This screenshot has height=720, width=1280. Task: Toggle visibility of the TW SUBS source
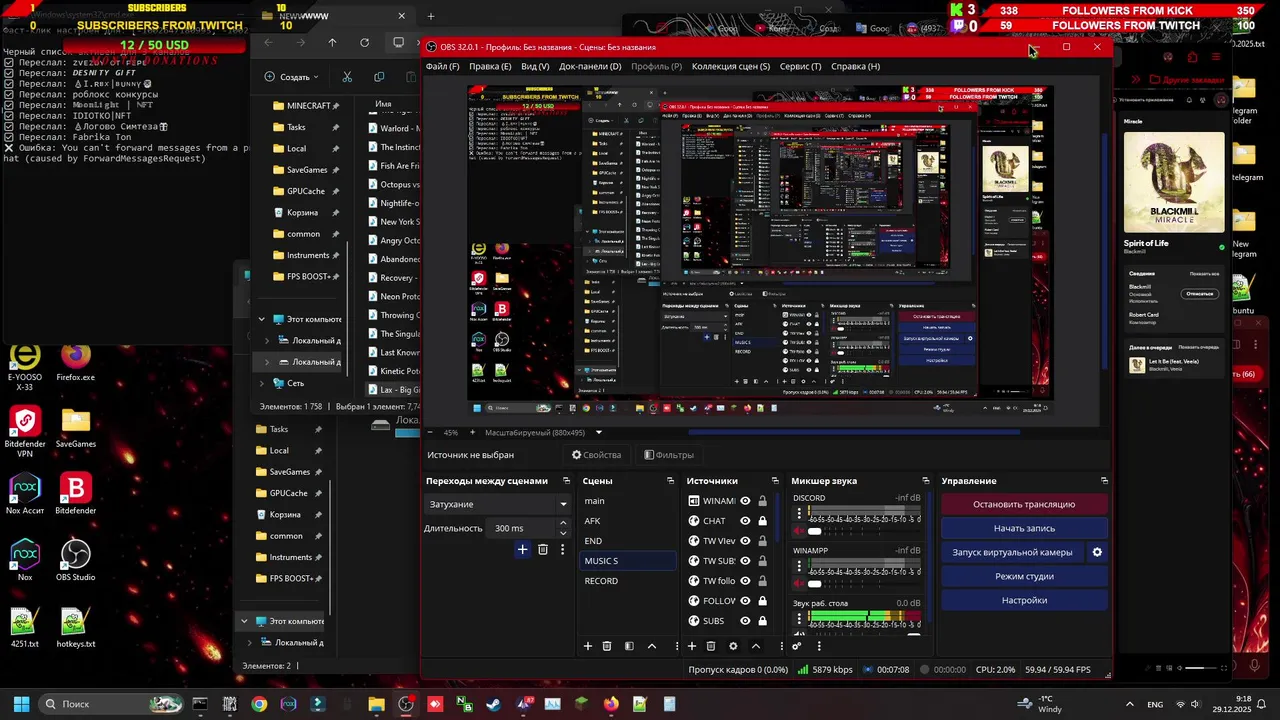click(745, 561)
